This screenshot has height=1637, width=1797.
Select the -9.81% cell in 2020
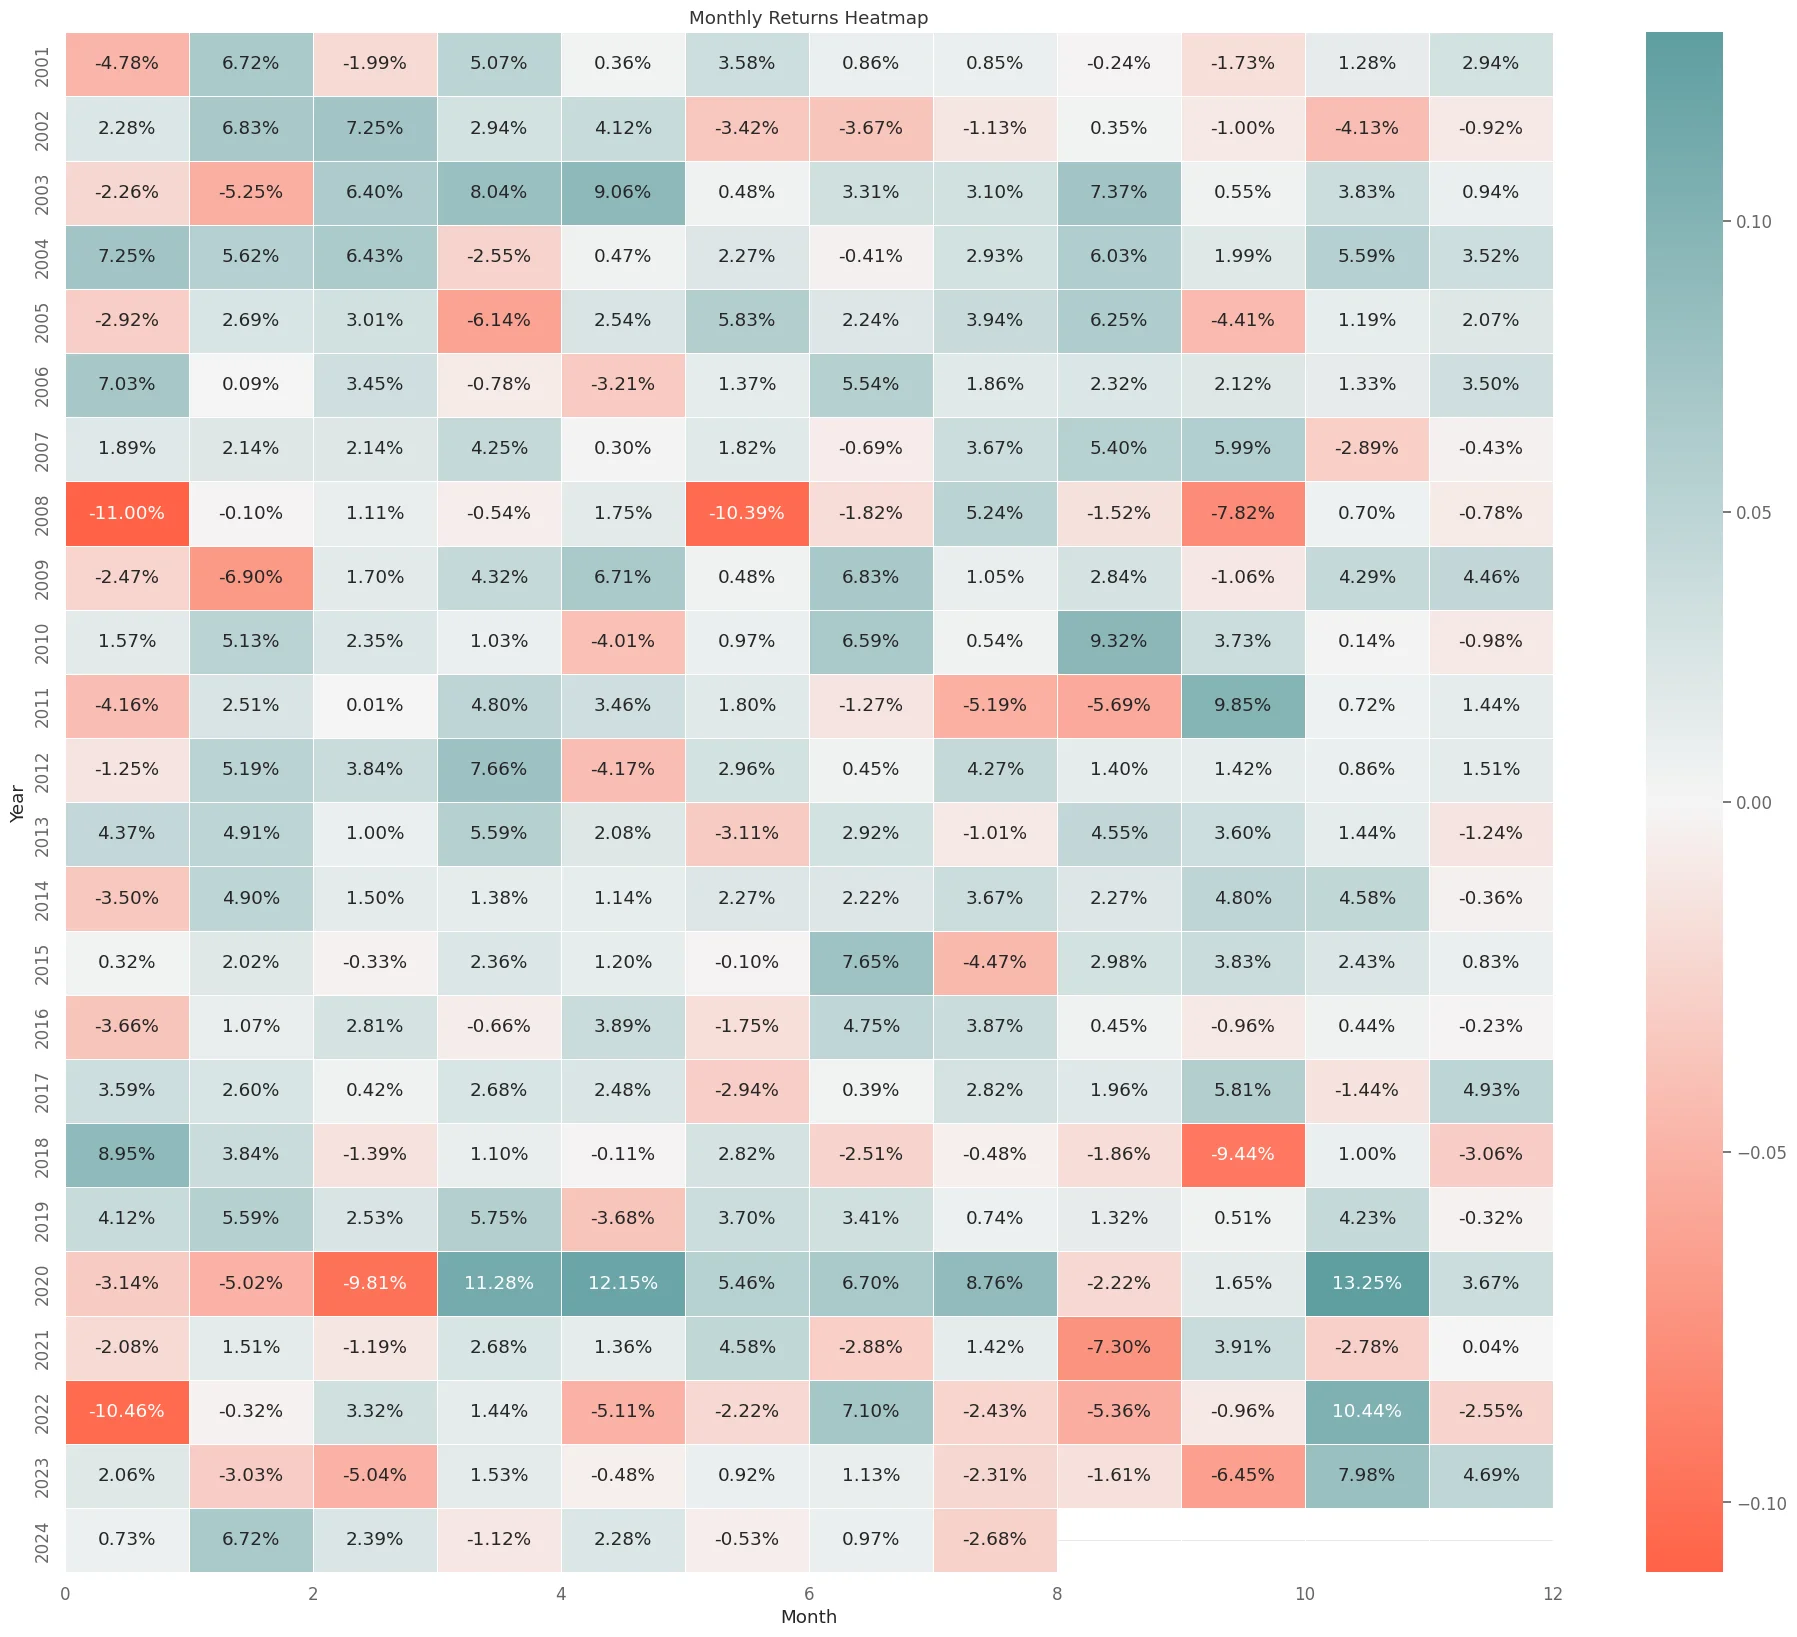[x=374, y=1283]
